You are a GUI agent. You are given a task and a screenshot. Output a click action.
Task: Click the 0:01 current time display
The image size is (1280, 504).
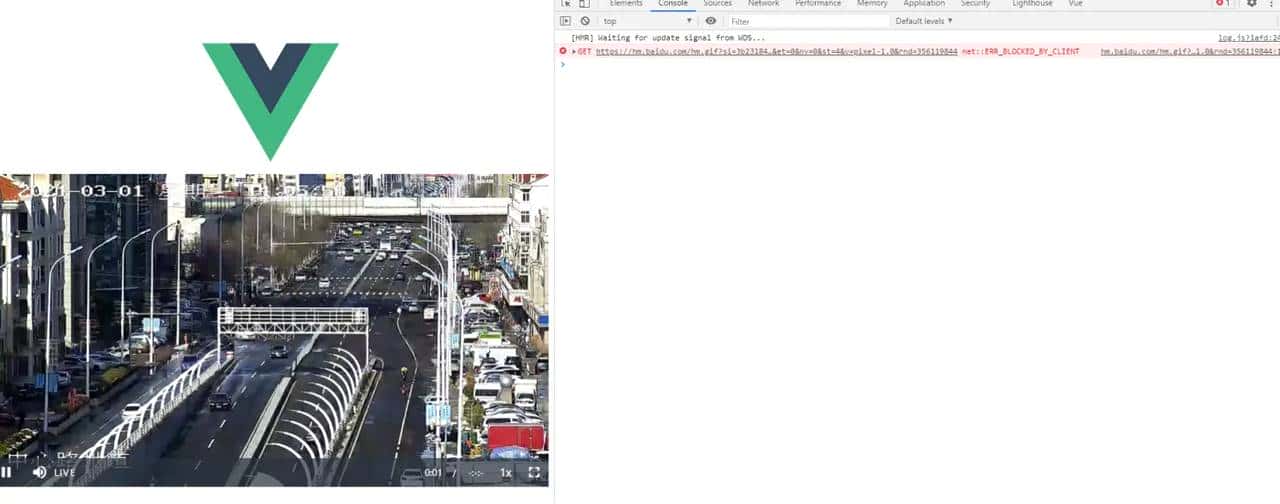[433, 473]
